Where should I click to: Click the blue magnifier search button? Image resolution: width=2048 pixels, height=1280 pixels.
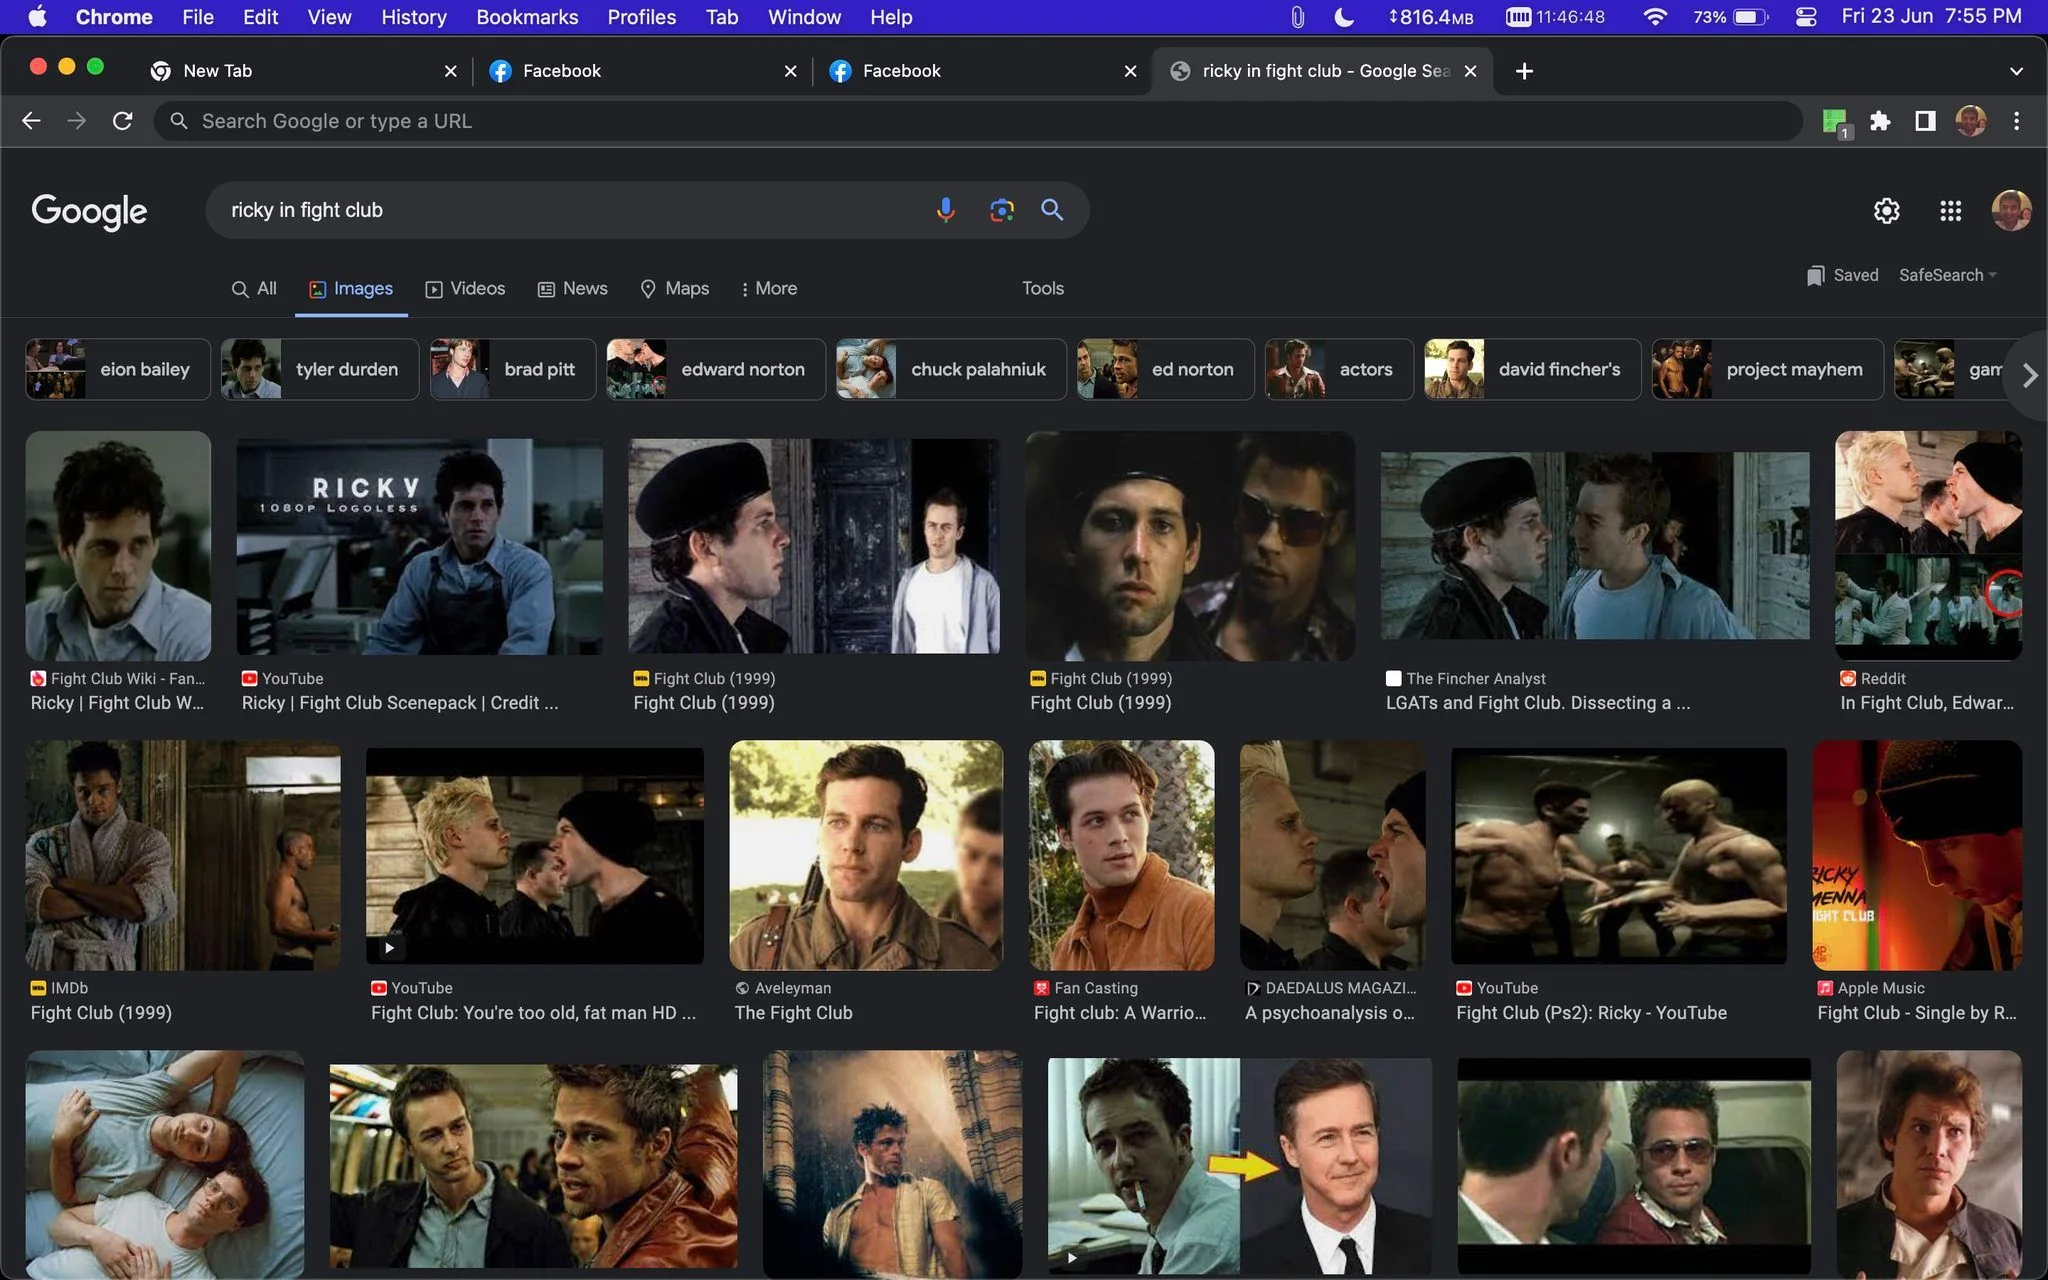tap(1052, 210)
